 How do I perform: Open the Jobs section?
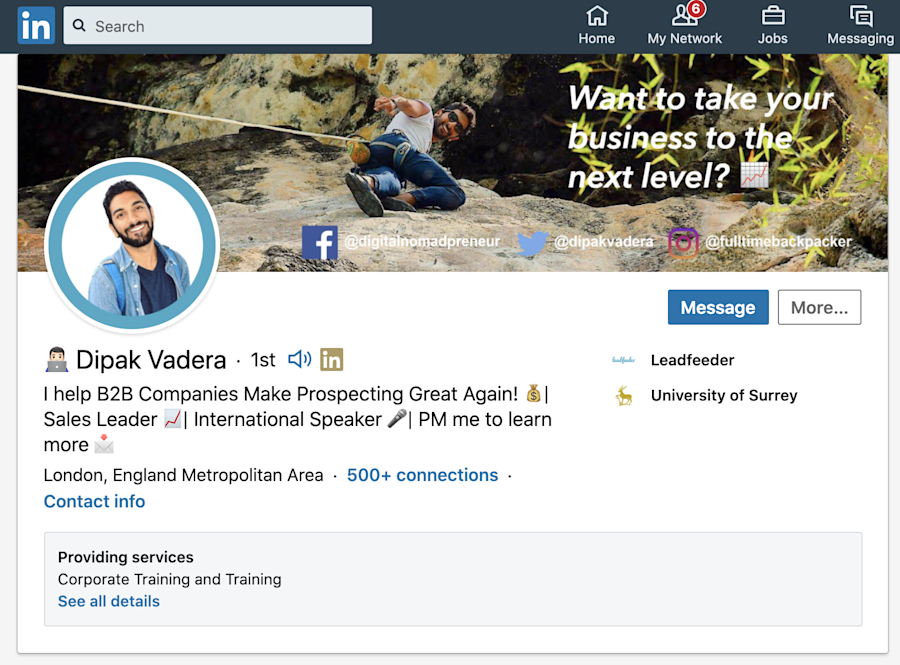click(x=772, y=25)
